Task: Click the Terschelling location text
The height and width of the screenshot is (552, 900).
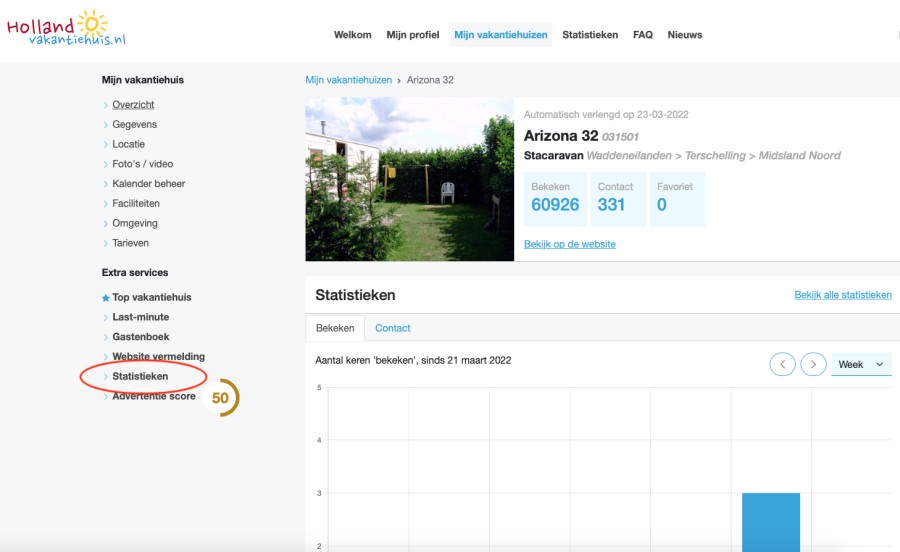Action: click(x=715, y=156)
